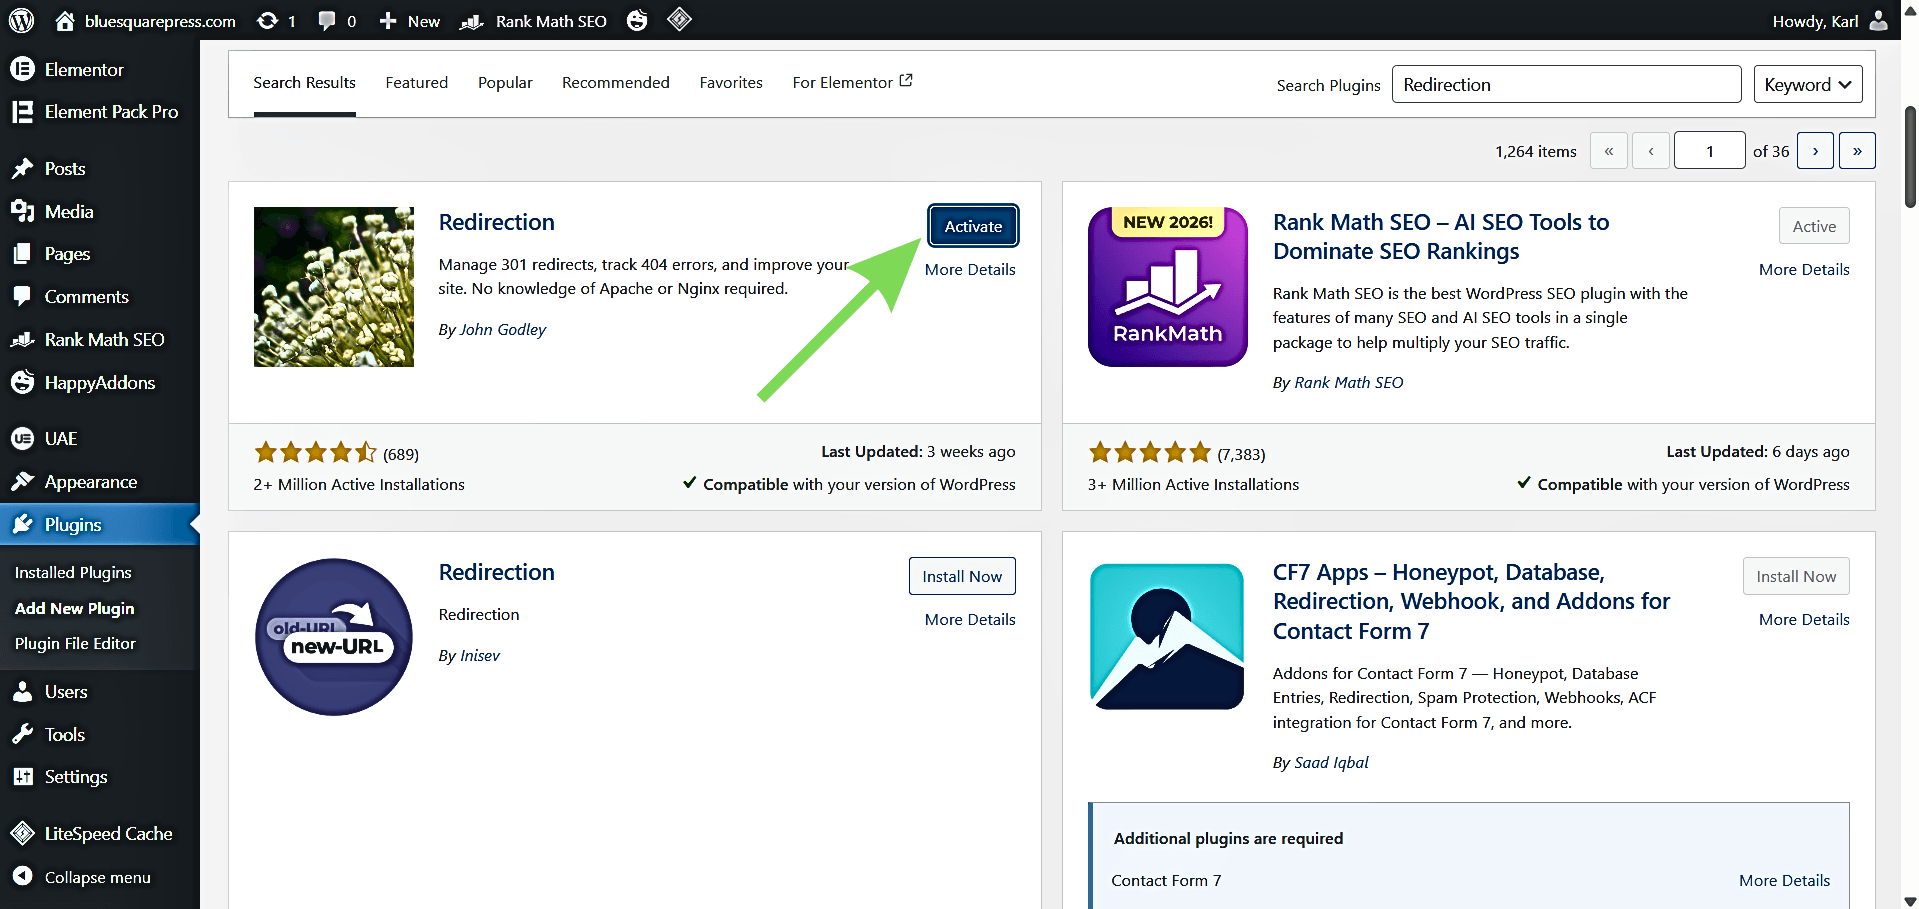Screen dimensions: 1919x909
Task: Open the updates icon in admin bar
Action: (267, 20)
